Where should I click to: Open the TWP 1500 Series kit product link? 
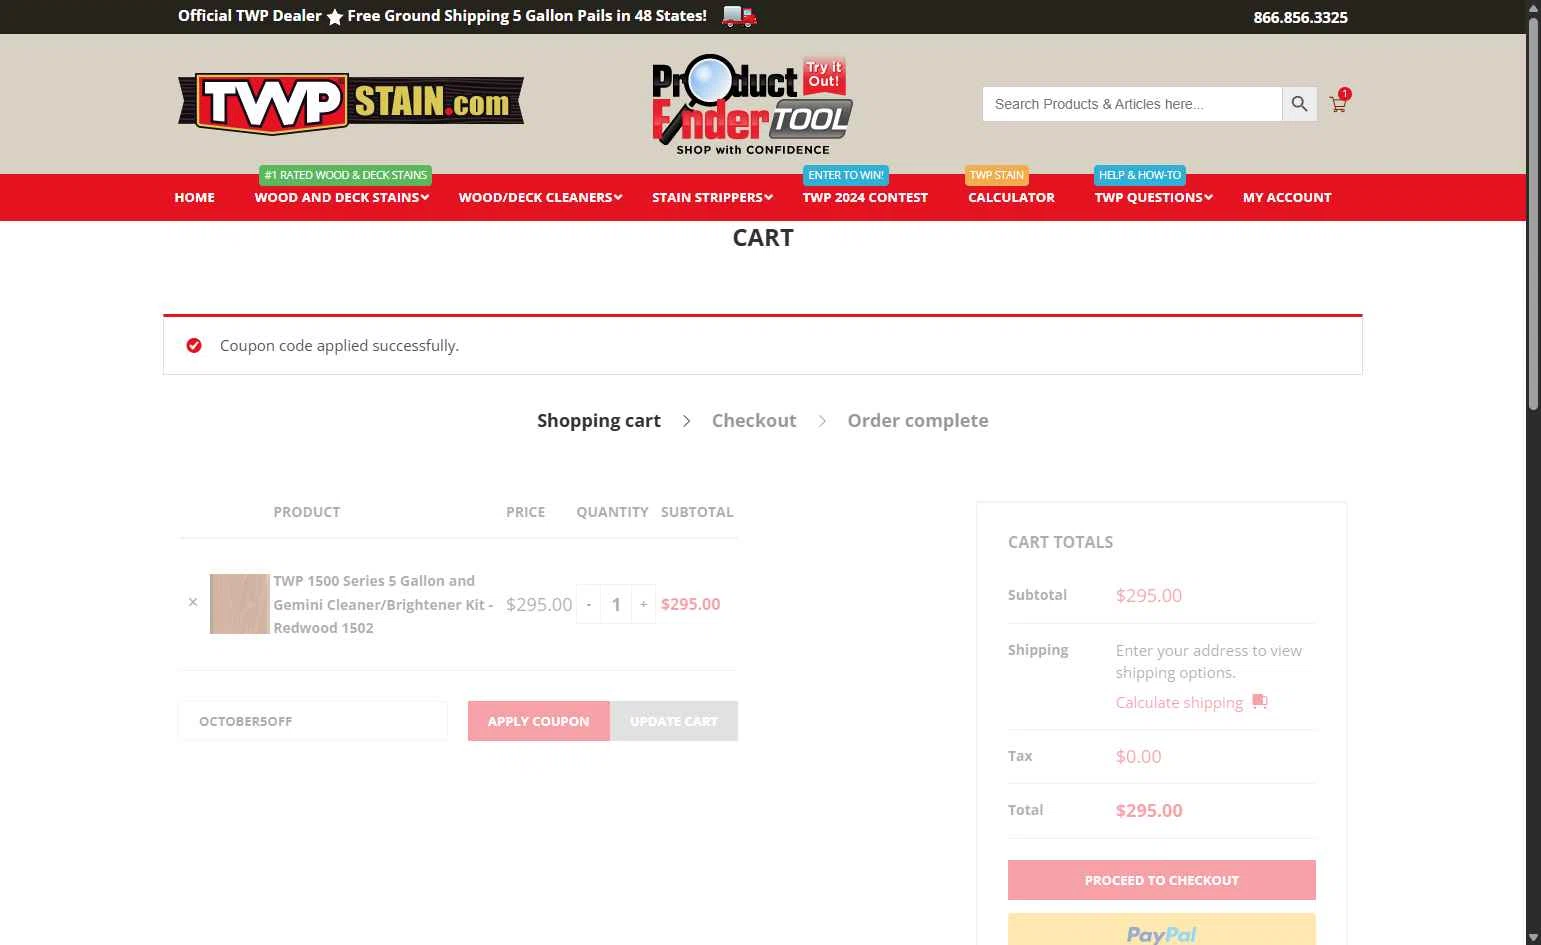(x=383, y=604)
